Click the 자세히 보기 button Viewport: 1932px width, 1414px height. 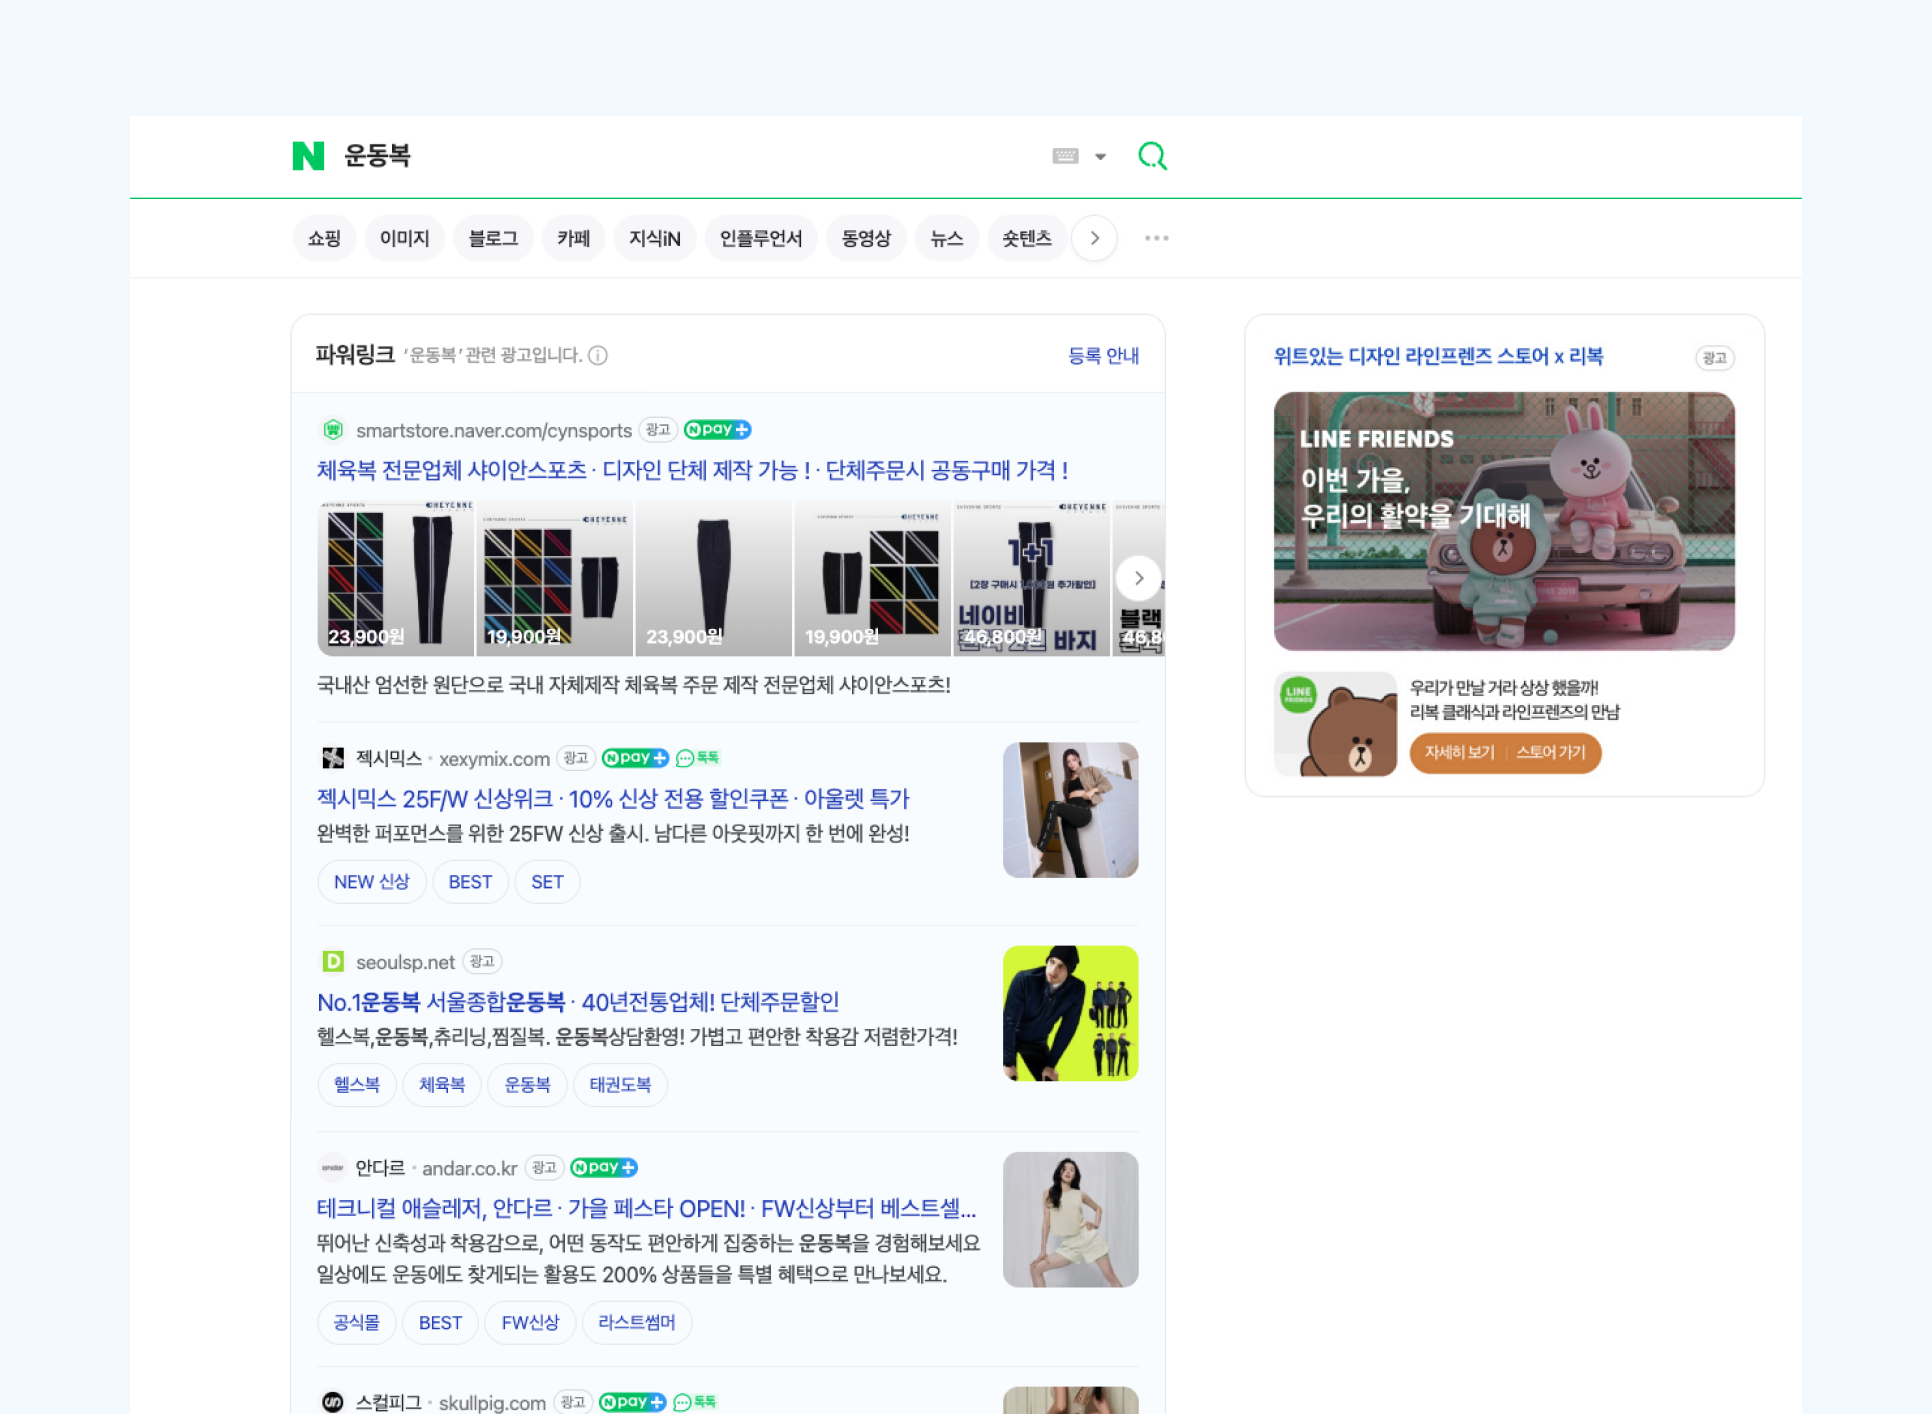1459,752
